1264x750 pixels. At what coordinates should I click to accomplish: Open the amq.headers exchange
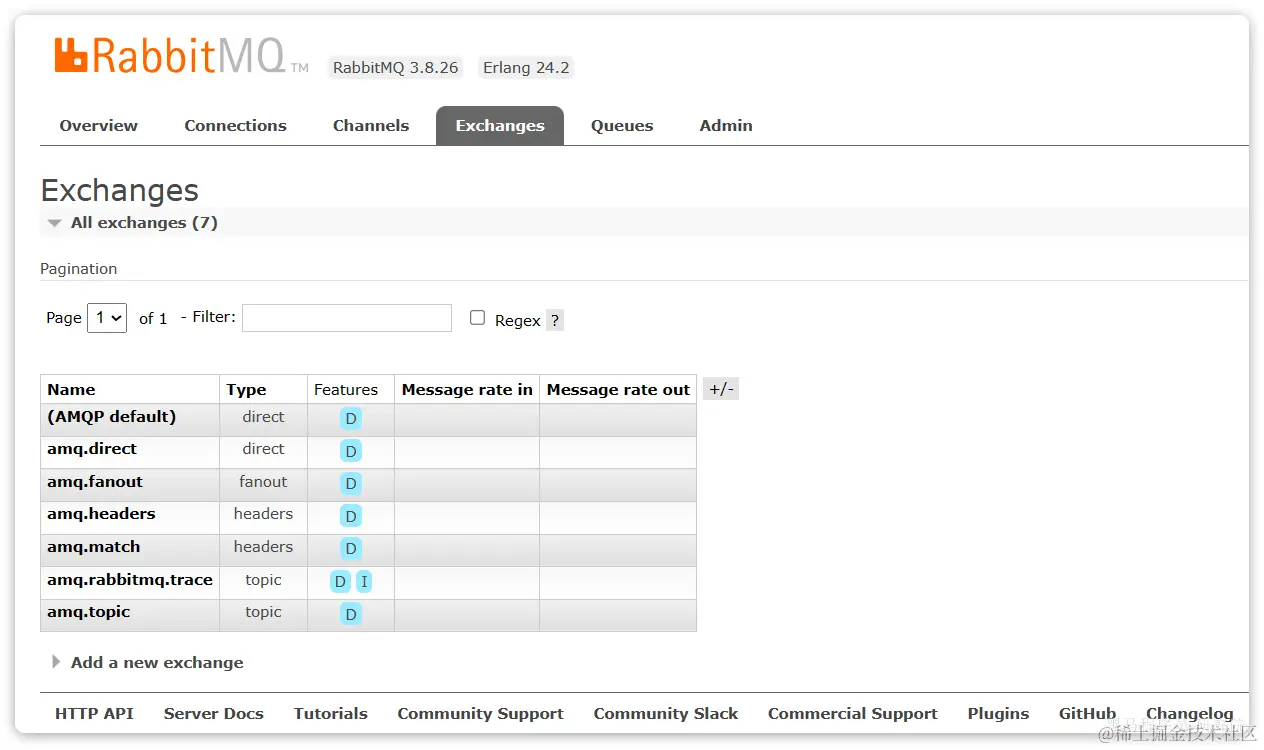coord(101,513)
